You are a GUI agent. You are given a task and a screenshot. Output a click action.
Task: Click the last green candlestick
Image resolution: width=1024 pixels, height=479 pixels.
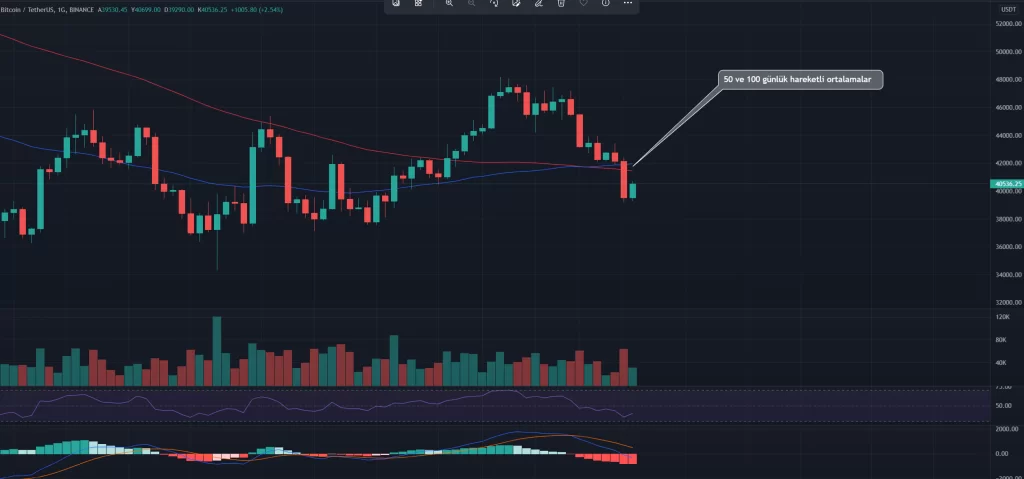coord(632,191)
